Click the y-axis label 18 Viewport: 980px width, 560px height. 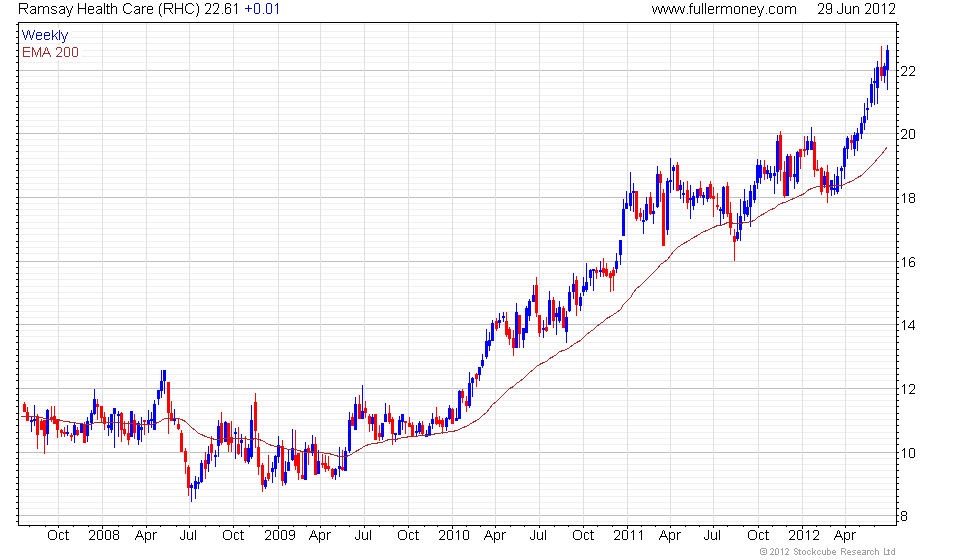[x=908, y=198]
